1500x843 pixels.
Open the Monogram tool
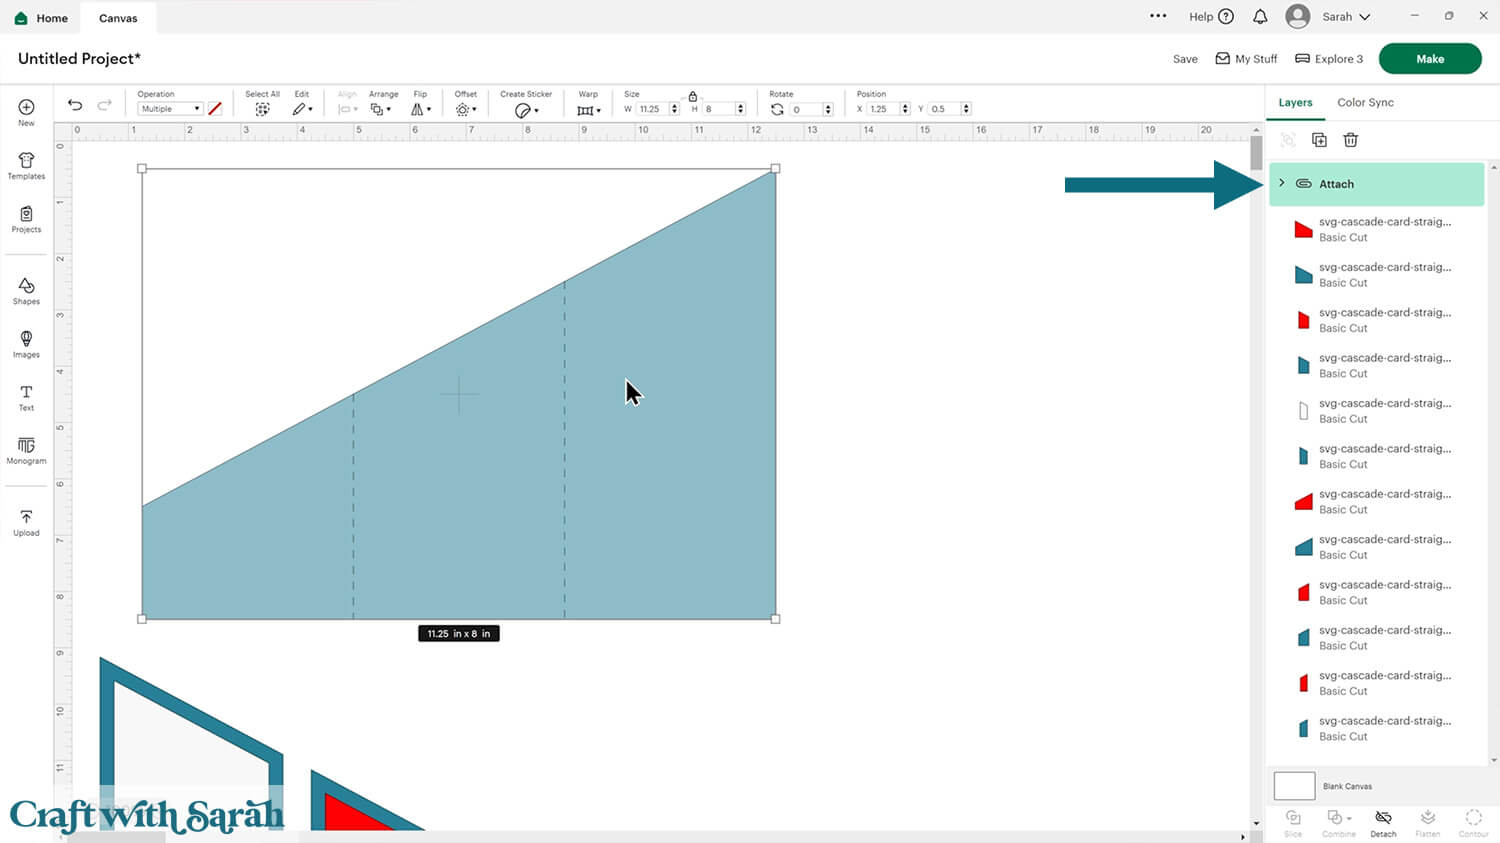[26, 450]
